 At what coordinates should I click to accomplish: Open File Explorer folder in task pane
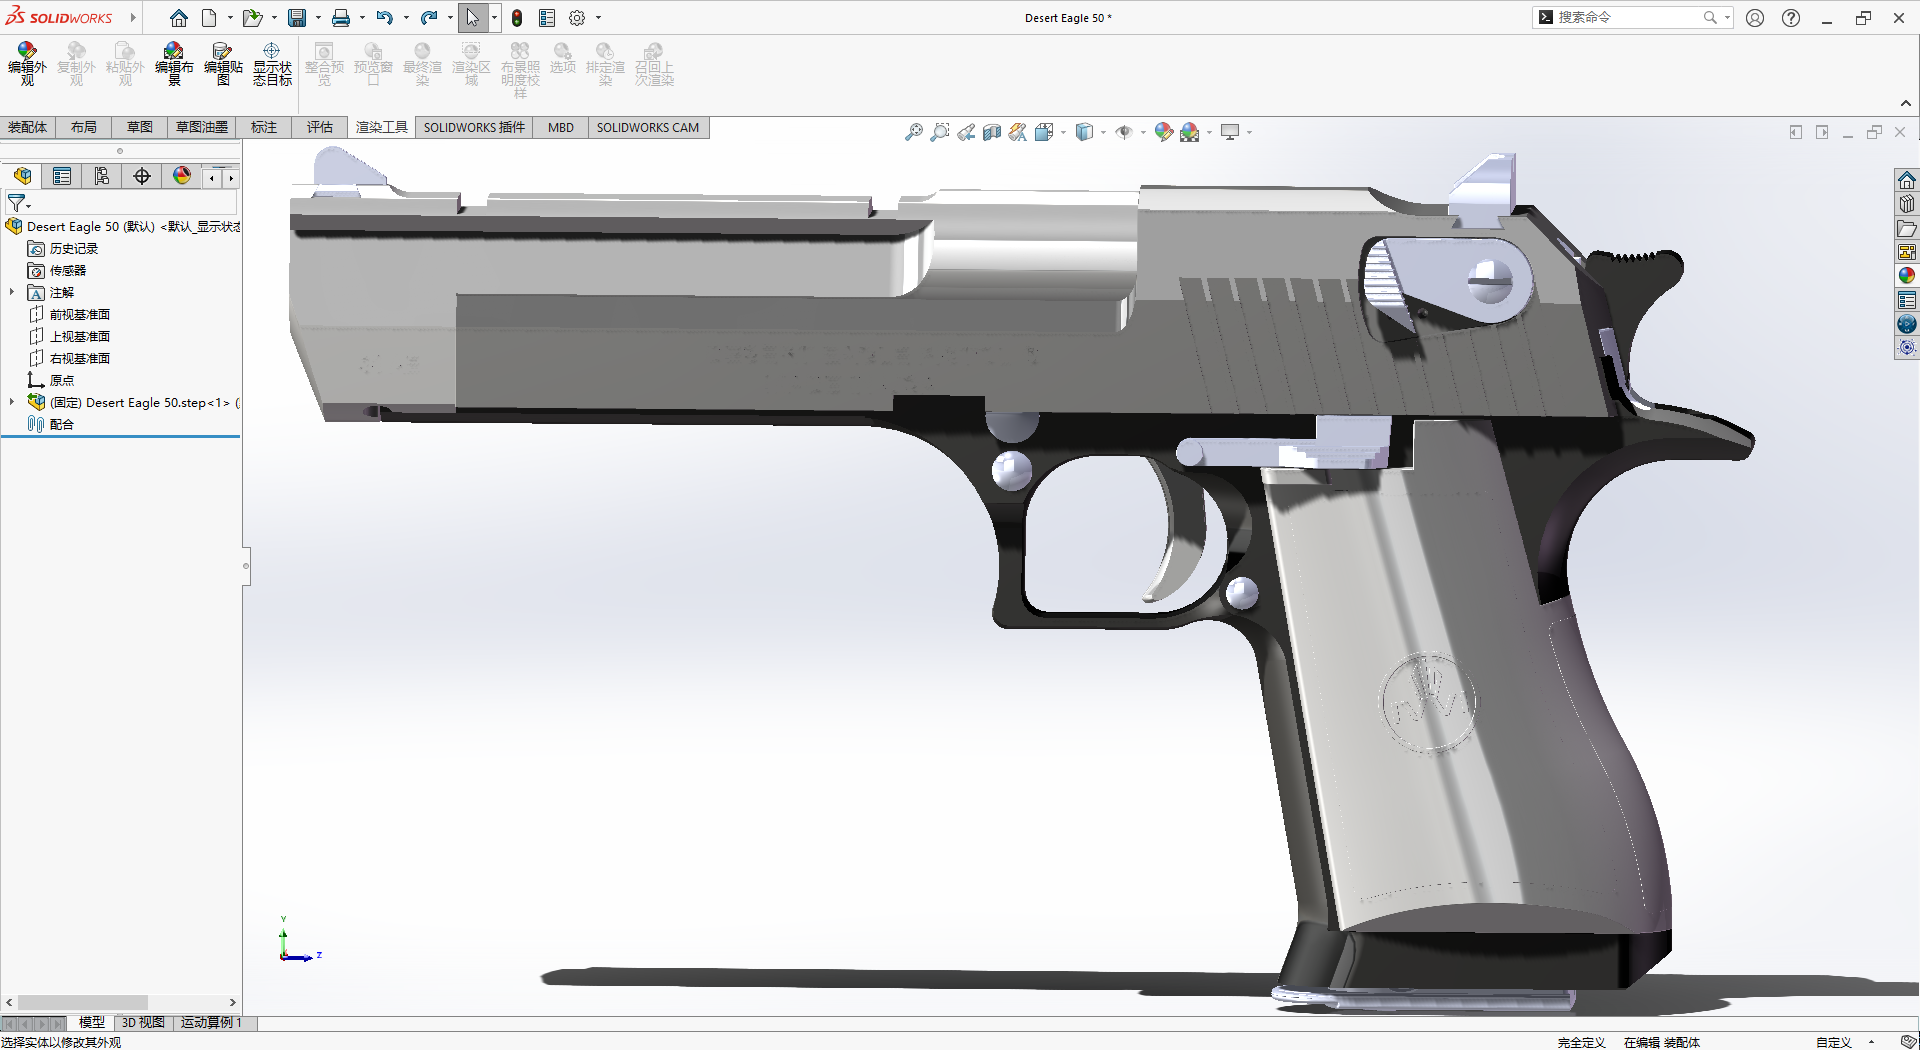[x=1907, y=228]
